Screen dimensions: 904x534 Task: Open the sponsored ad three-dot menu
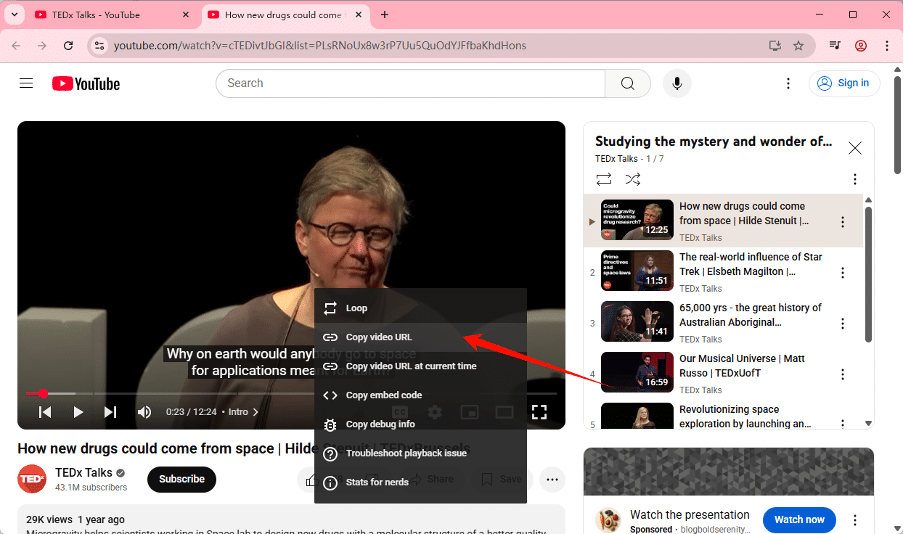(855, 520)
